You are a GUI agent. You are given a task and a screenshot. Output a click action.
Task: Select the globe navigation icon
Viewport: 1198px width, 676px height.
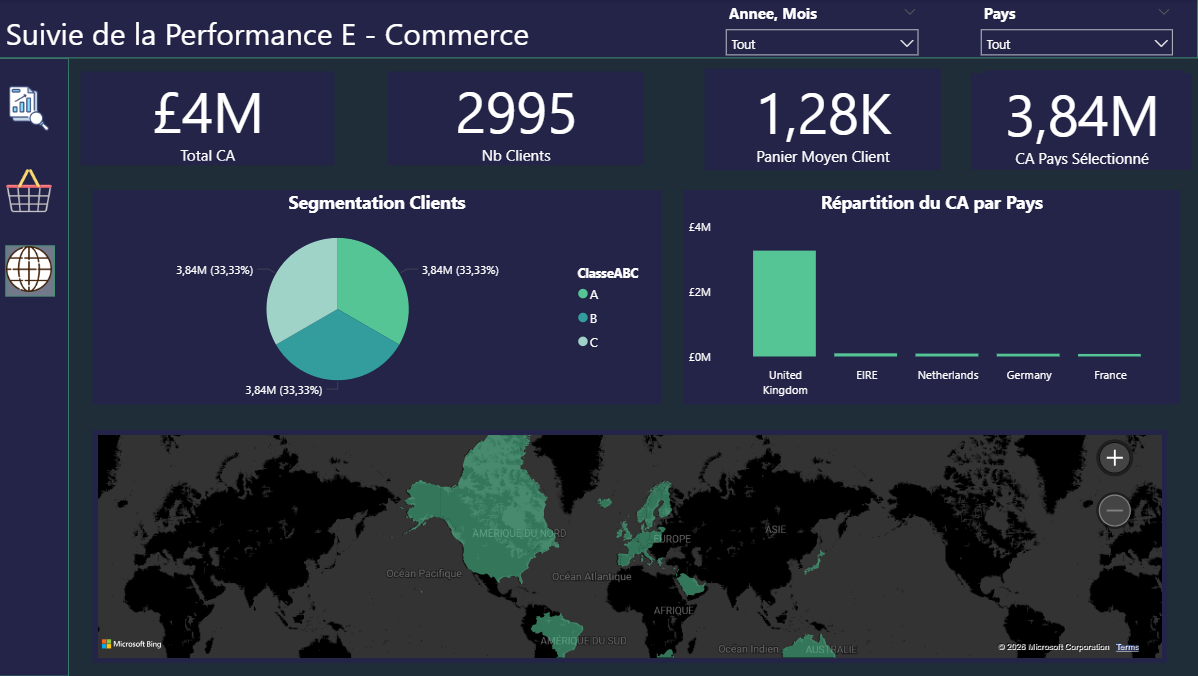point(30,270)
